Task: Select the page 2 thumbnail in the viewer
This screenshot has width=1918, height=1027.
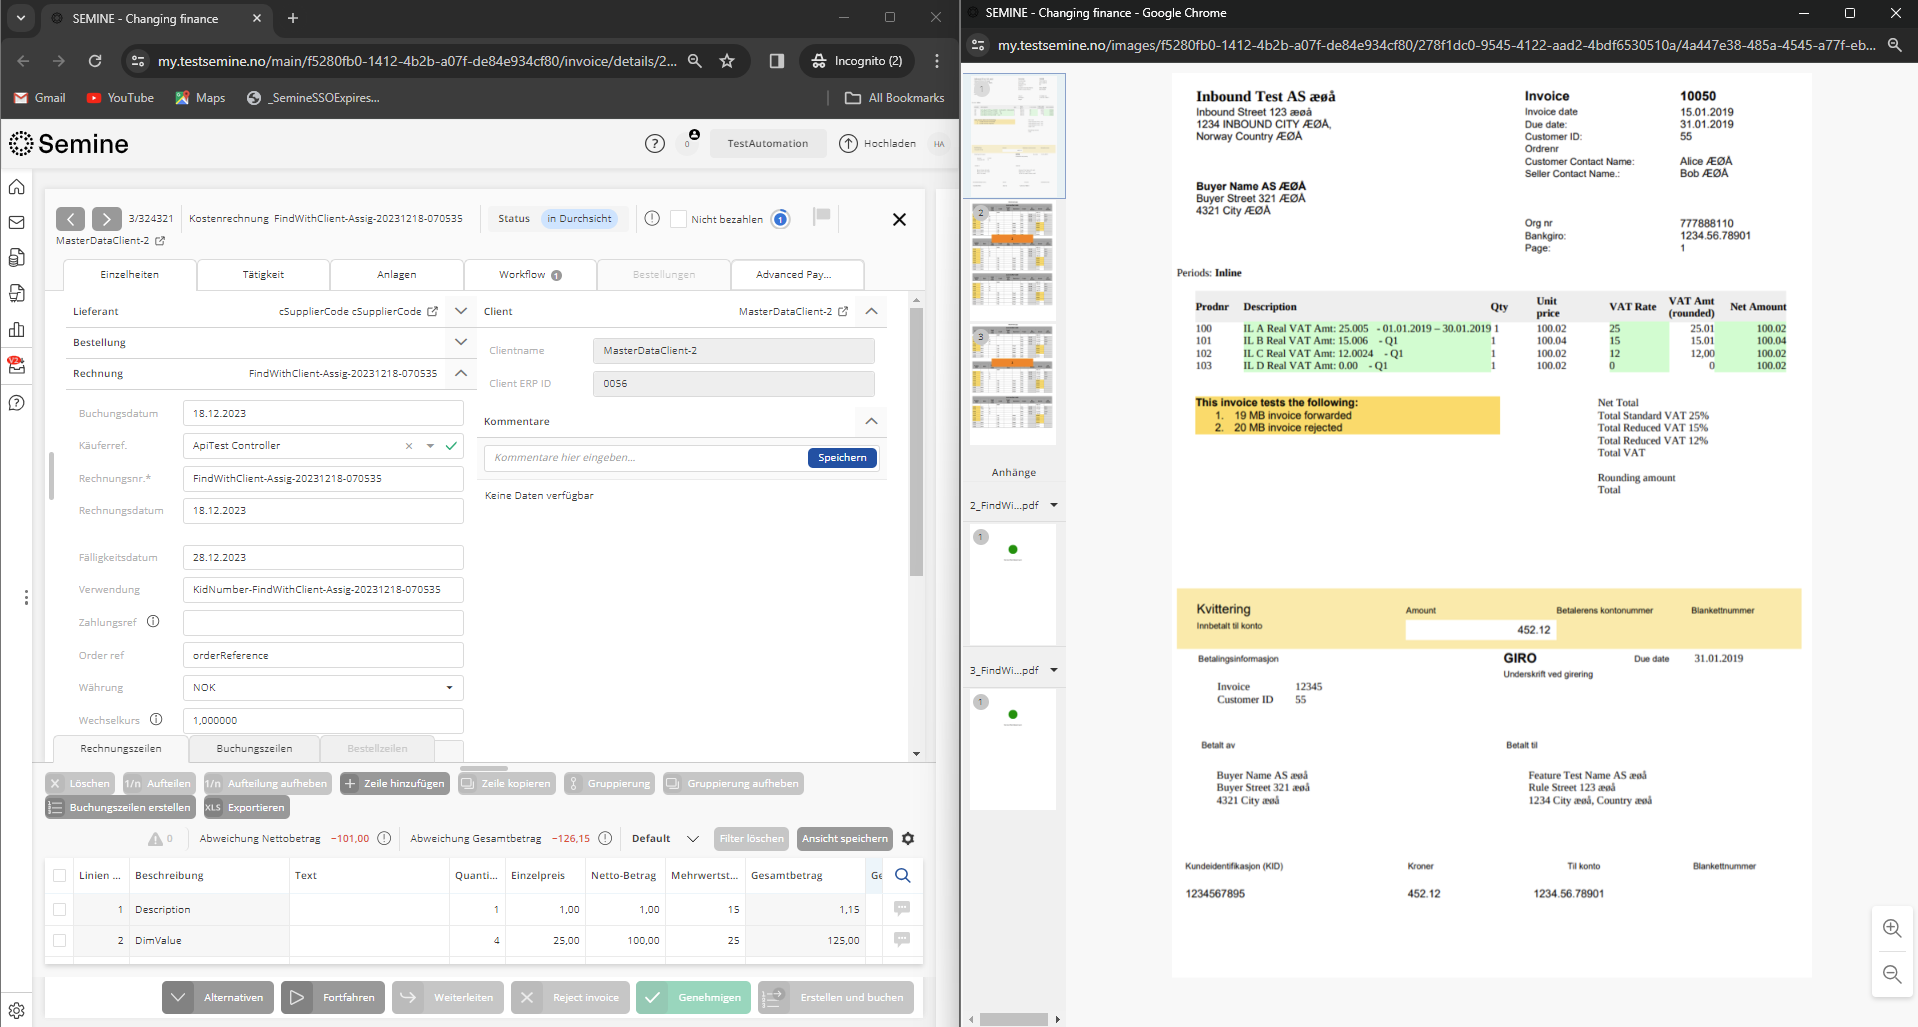Action: pyautogui.click(x=1013, y=262)
